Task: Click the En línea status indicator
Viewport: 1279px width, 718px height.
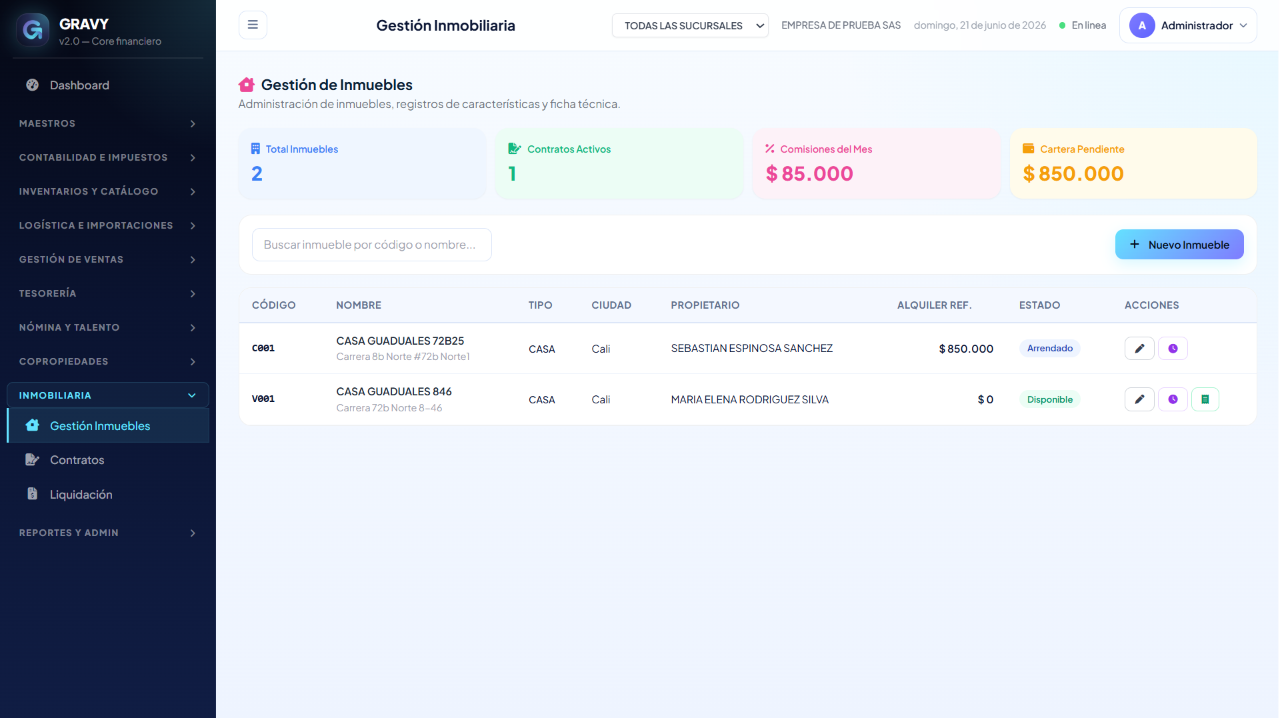Action: pyautogui.click(x=1083, y=25)
